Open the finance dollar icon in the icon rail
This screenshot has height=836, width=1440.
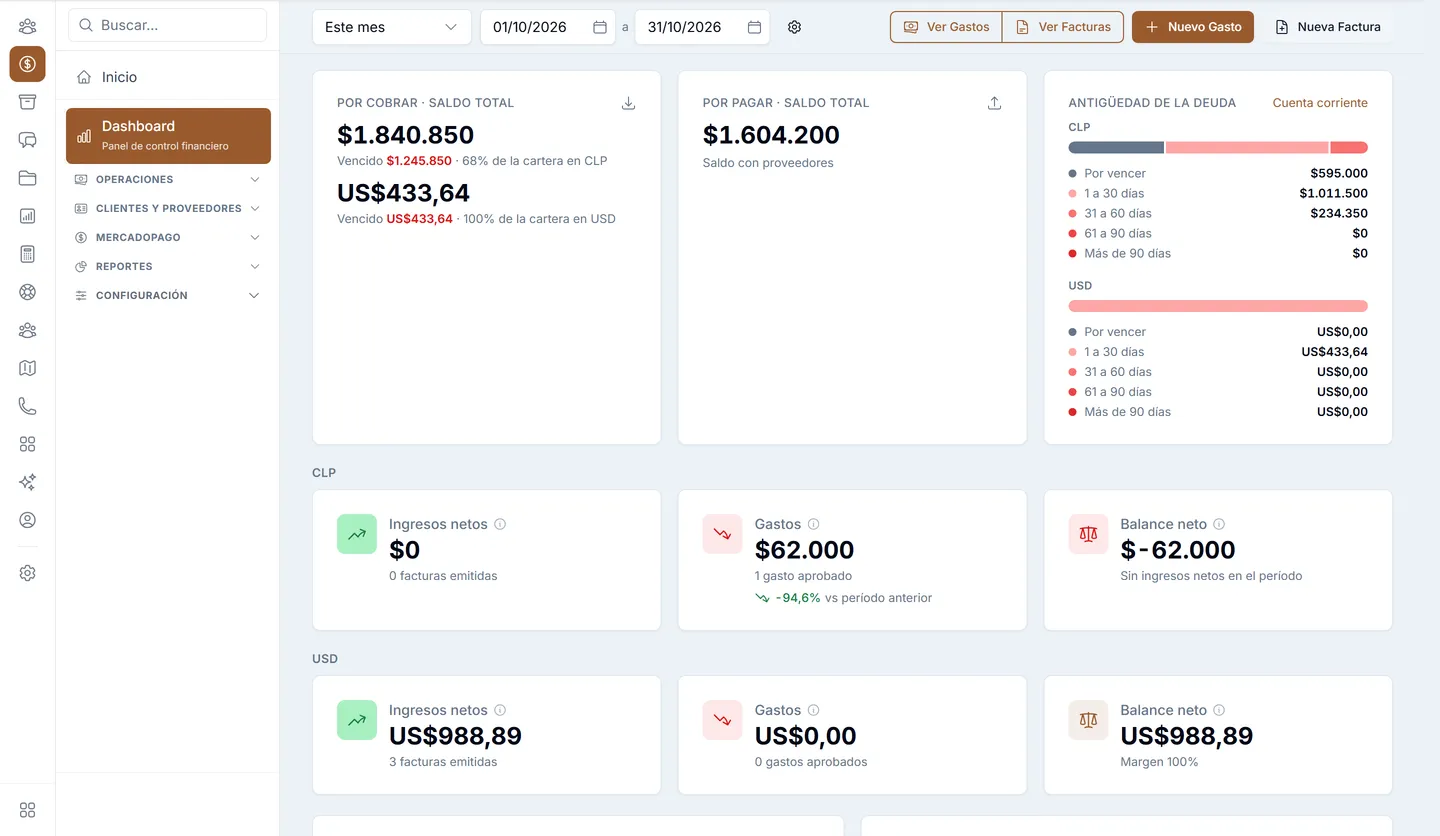click(27, 64)
